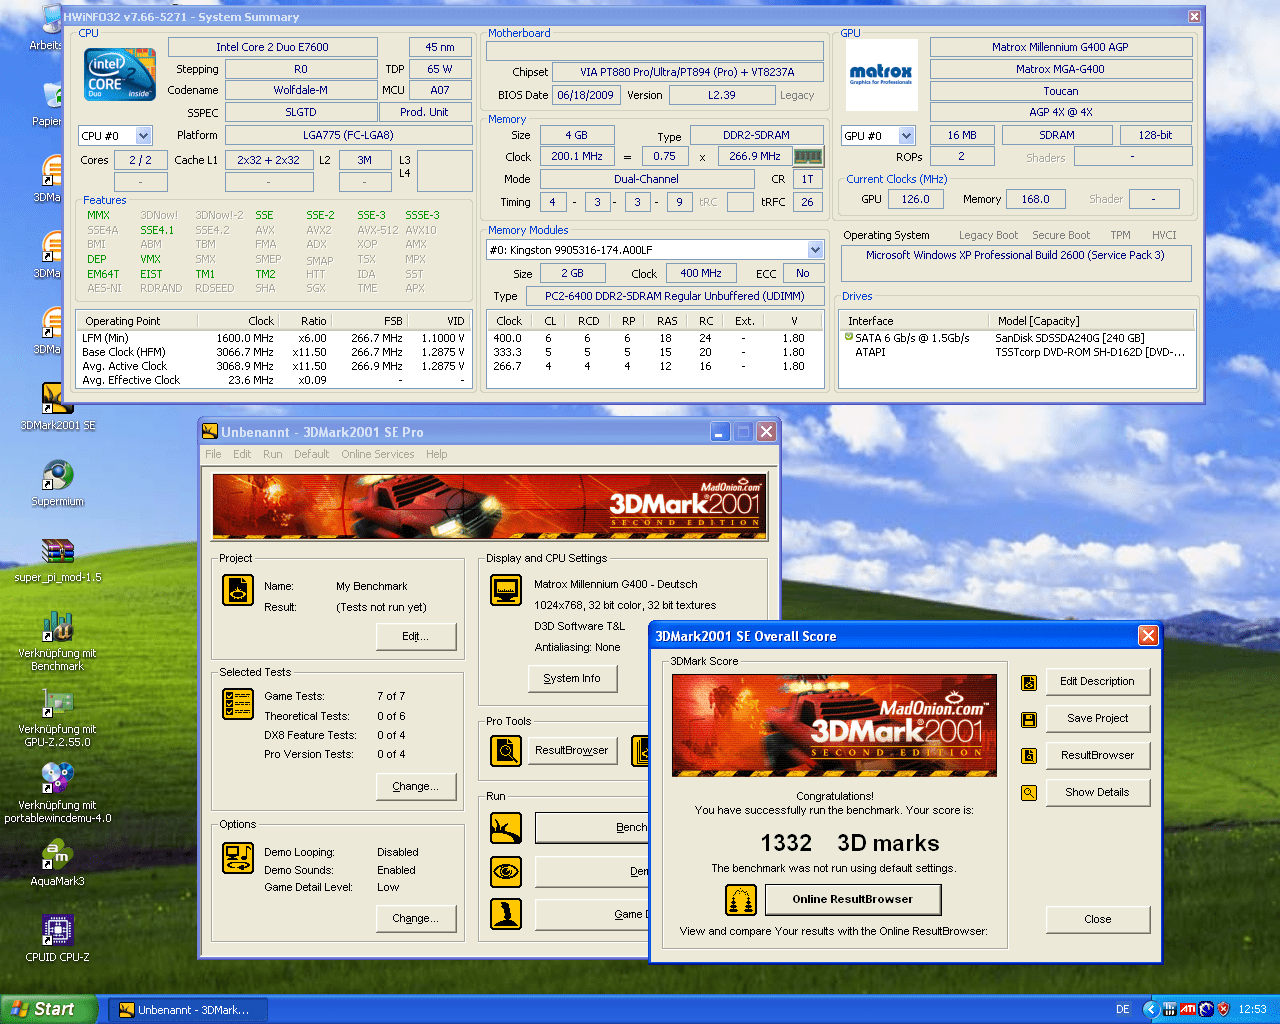This screenshot has width=1280, height=1024.
Task: Open the Default menu in 3DMark2001
Action: click(311, 454)
